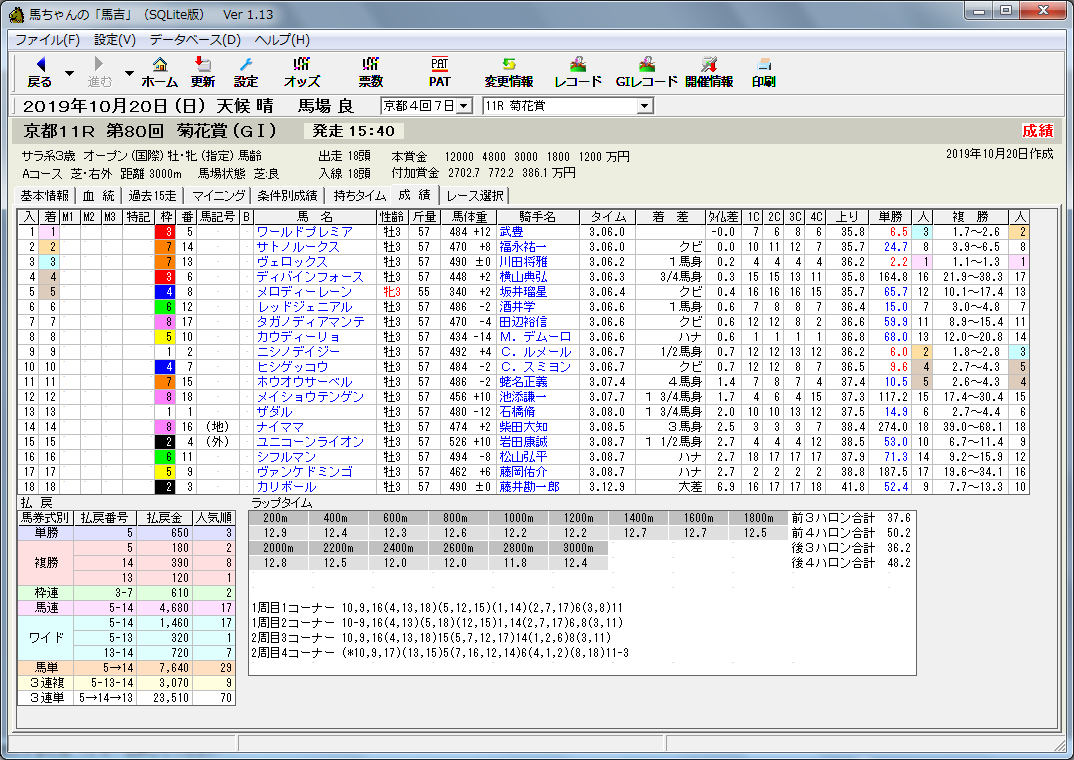Click jockey name 藤岡佑介
Viewport: 1074px width, 760px height.
tap(523, 472)
